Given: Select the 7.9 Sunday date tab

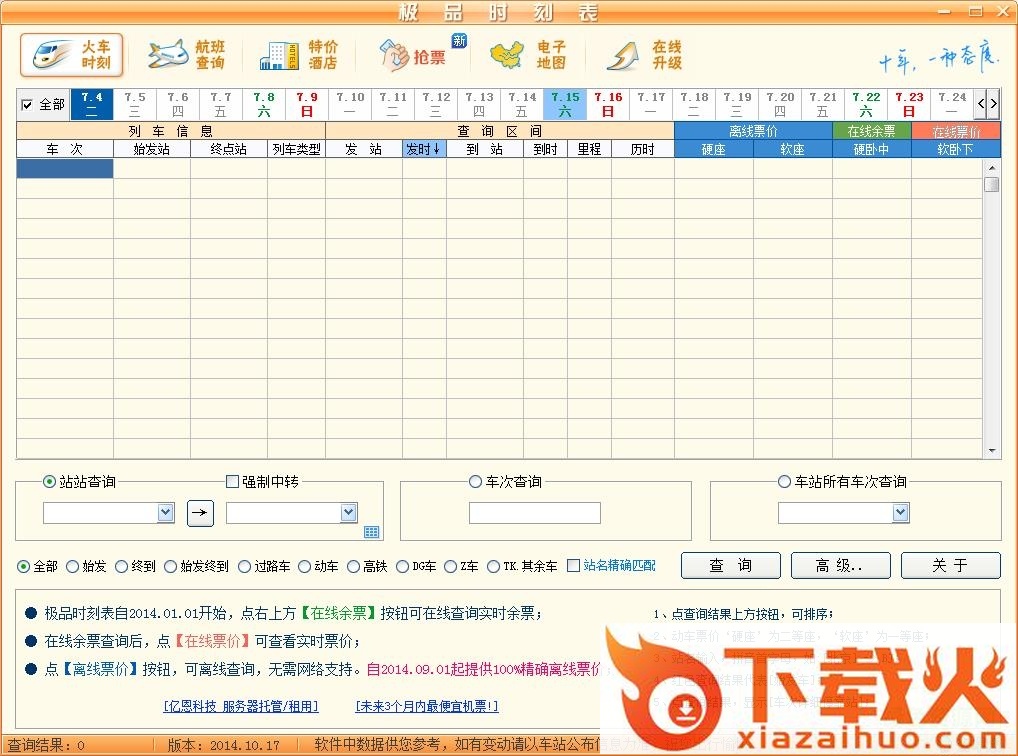Looking at the screenshot, I should (x=306, y=104).
